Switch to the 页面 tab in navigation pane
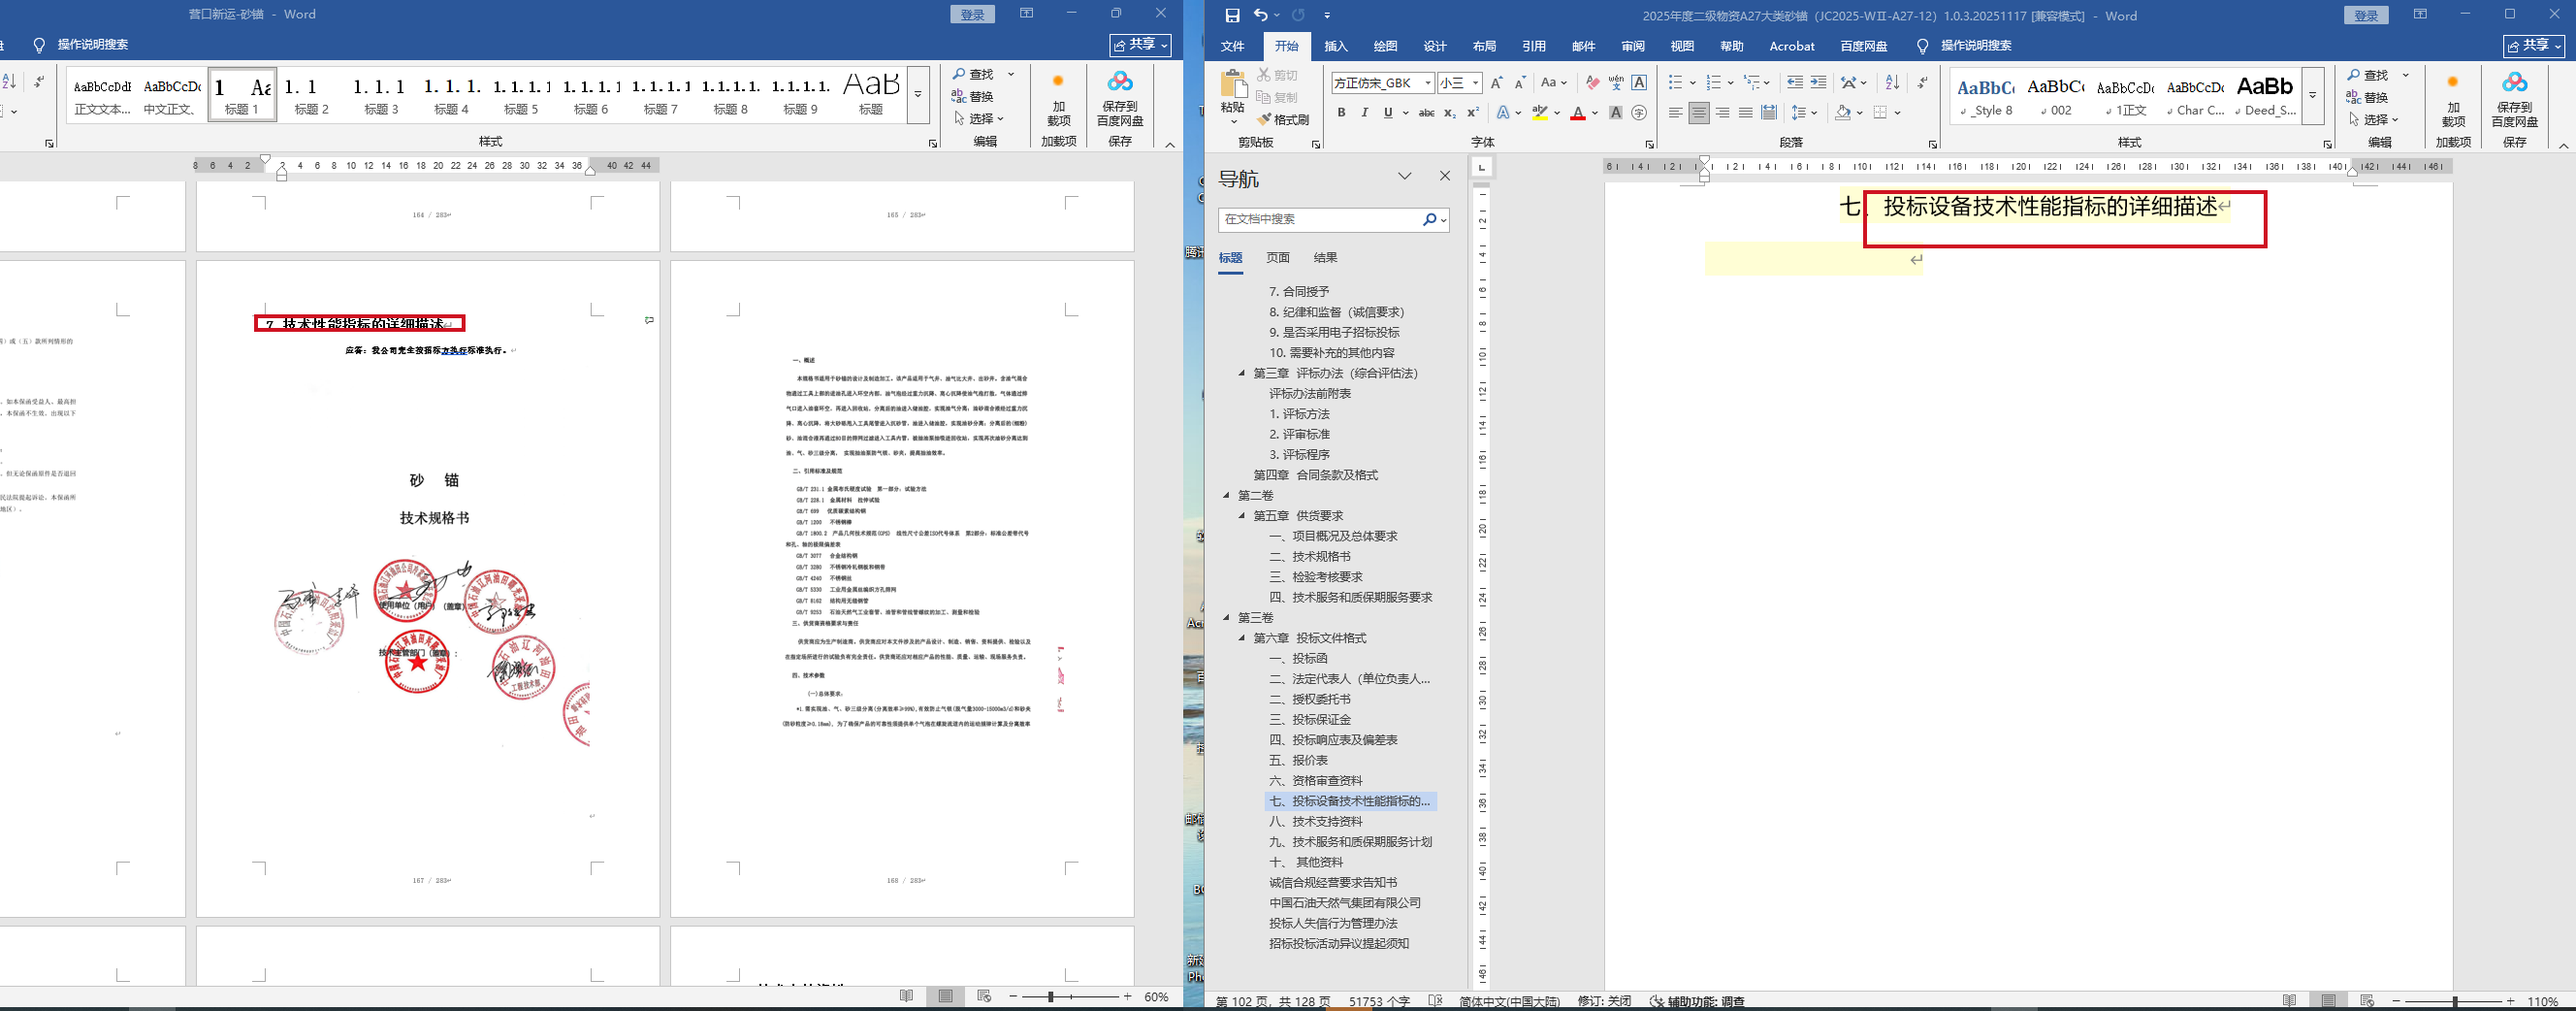This screenshot has height=1011, width=2576. tap(1278, 258)
